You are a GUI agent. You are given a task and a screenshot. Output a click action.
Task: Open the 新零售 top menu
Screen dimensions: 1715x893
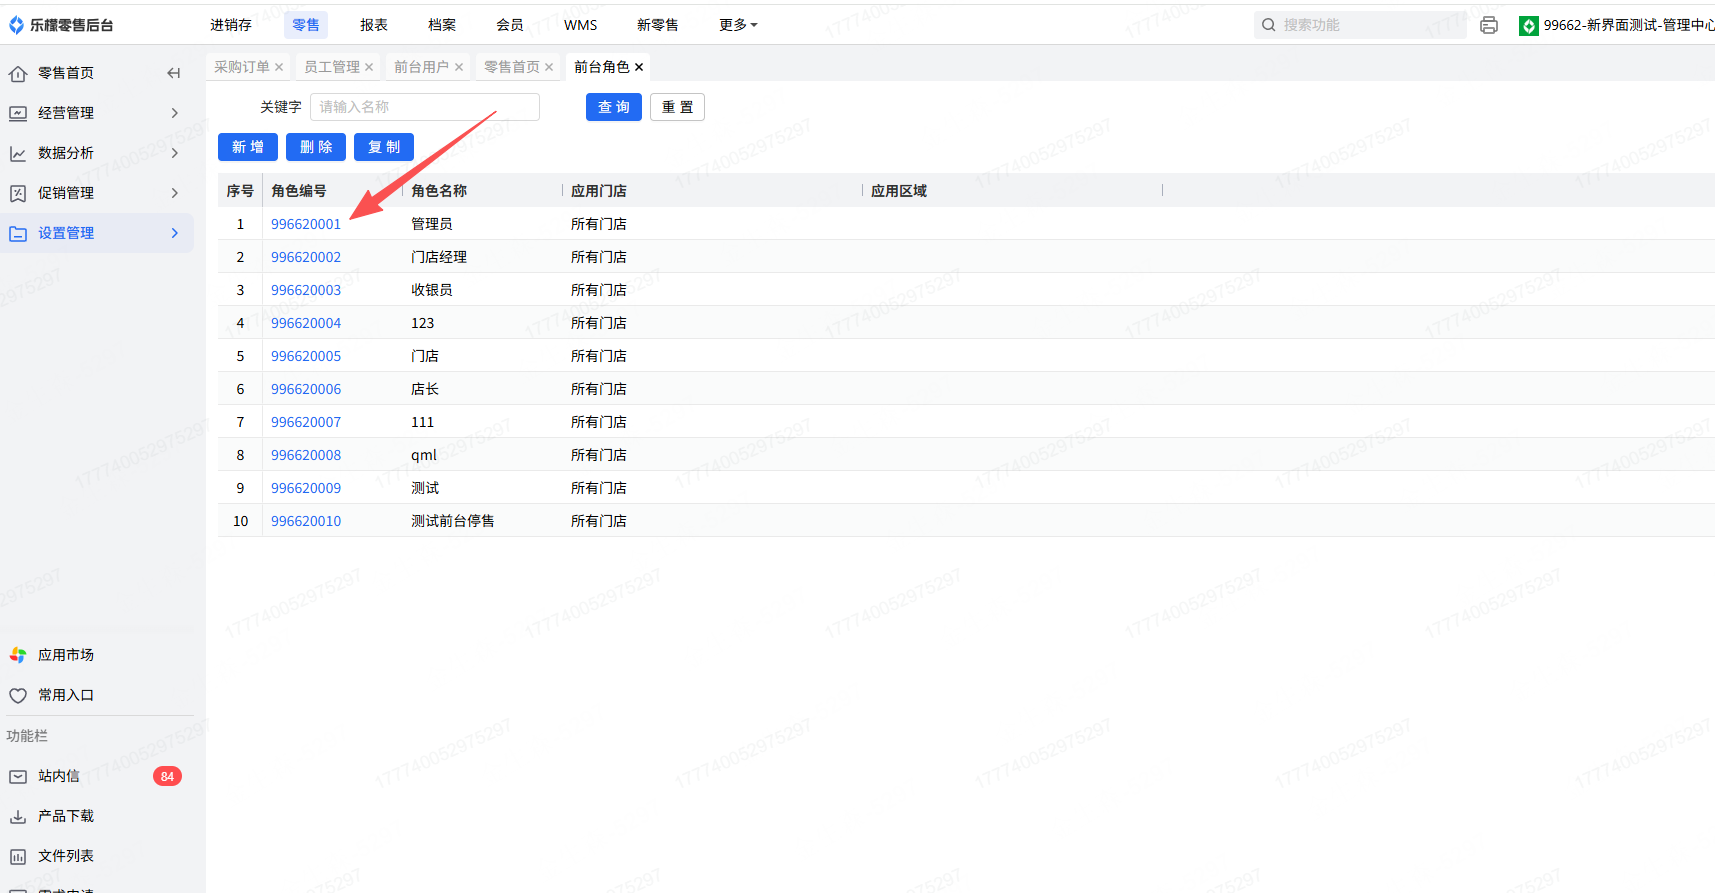(658, 25)
